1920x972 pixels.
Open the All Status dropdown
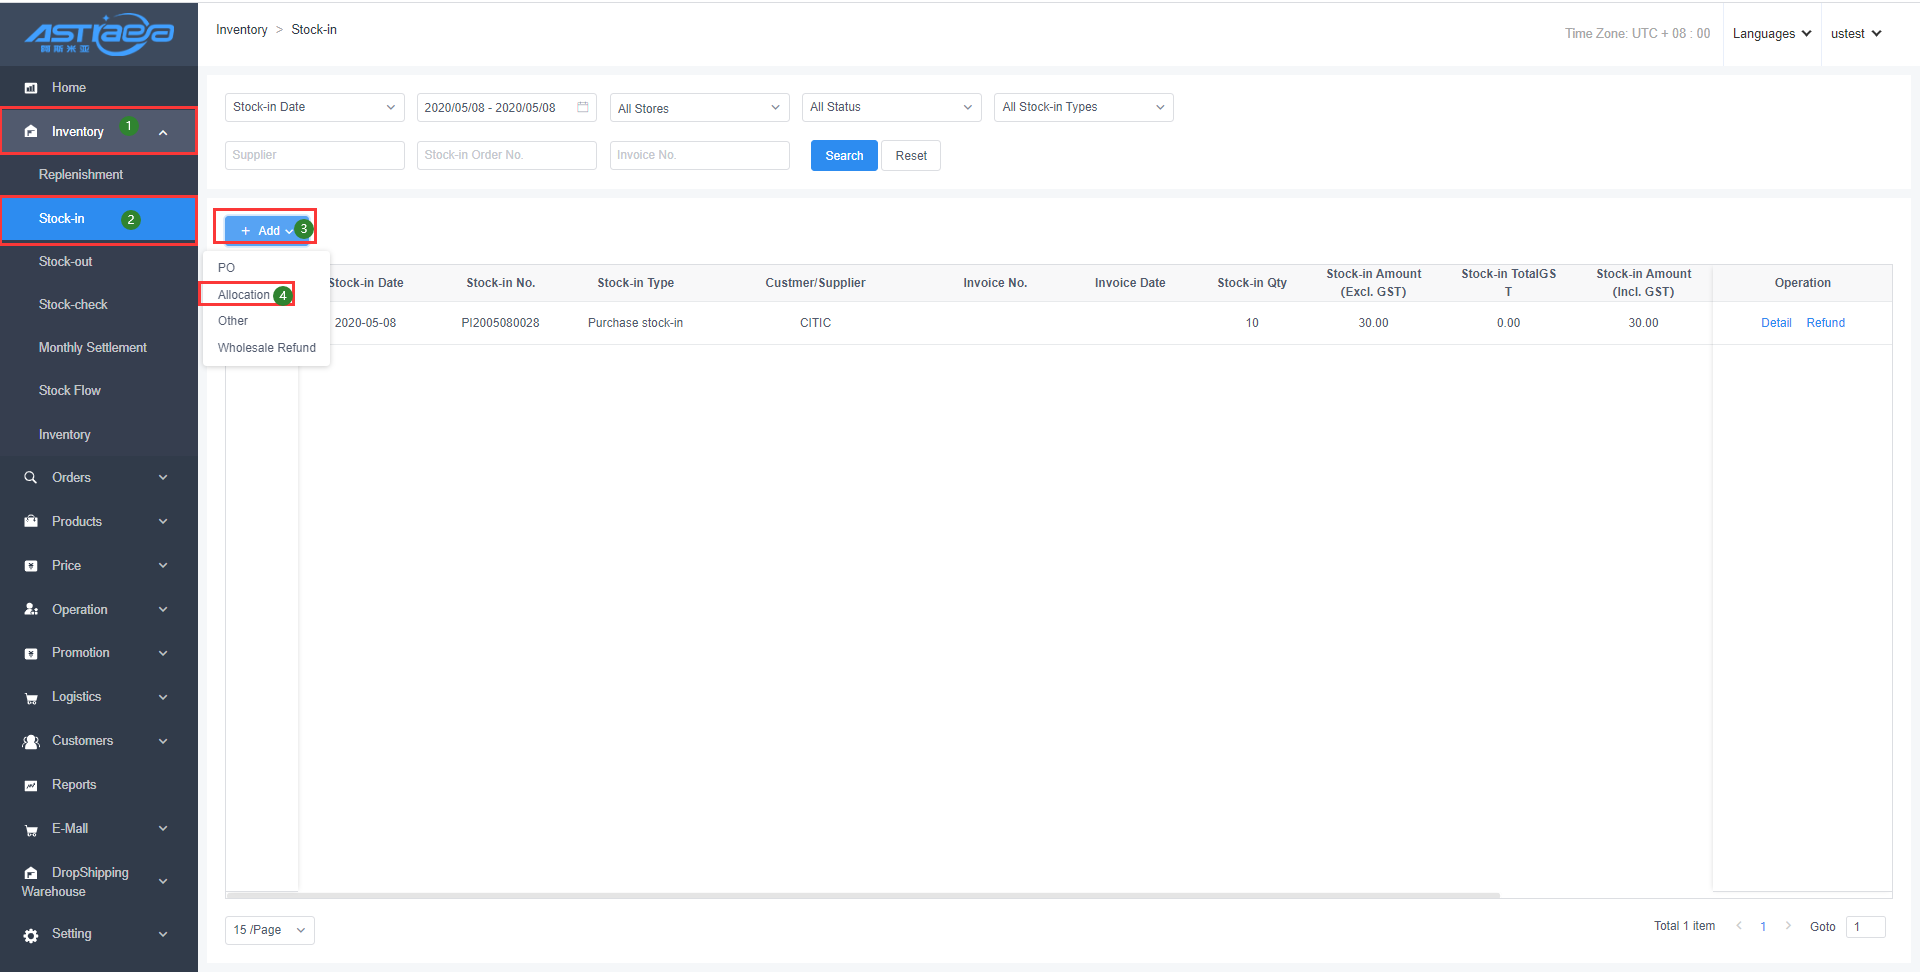pyautogui.click(x=891, y=107)
